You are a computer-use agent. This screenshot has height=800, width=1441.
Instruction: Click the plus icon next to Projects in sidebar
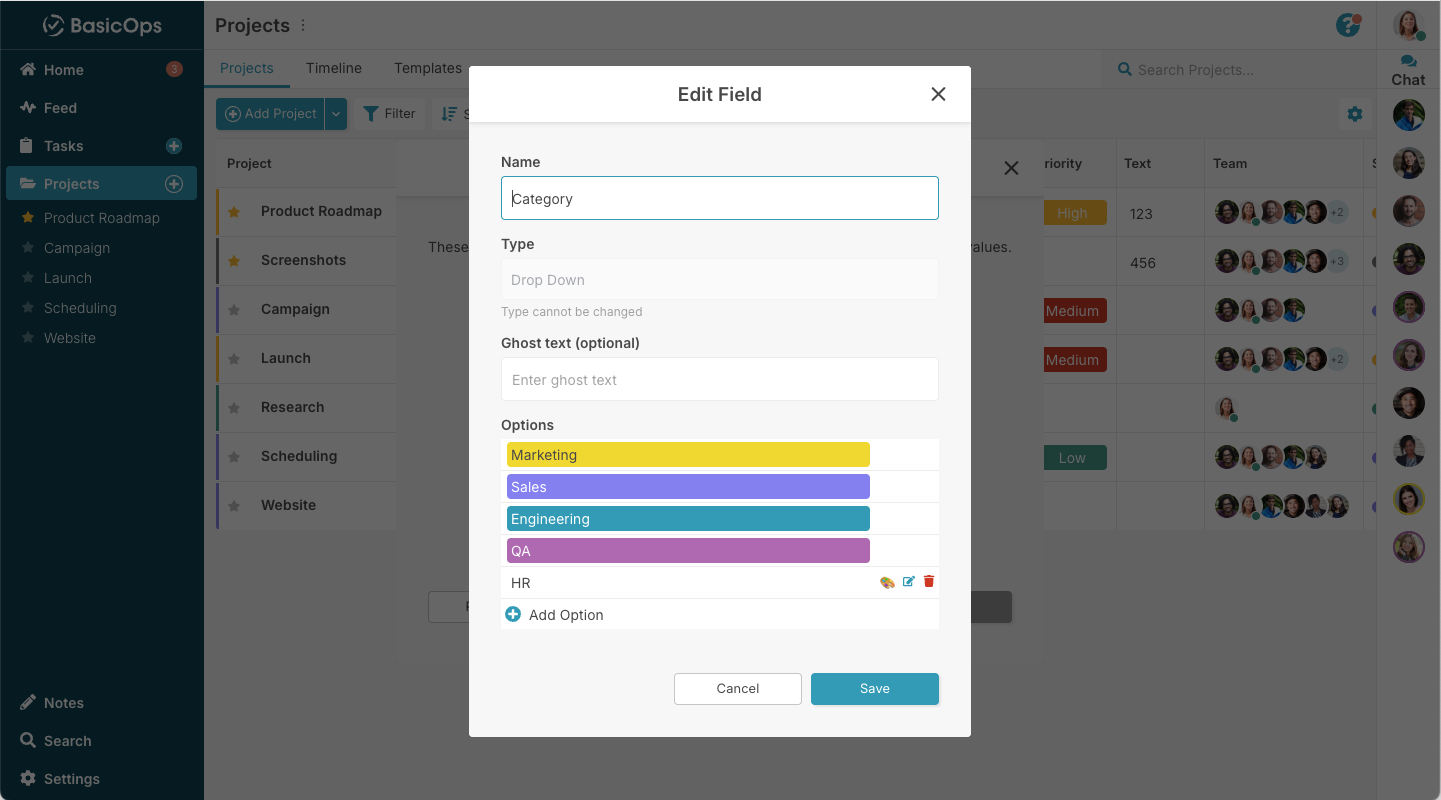point(173,184)
